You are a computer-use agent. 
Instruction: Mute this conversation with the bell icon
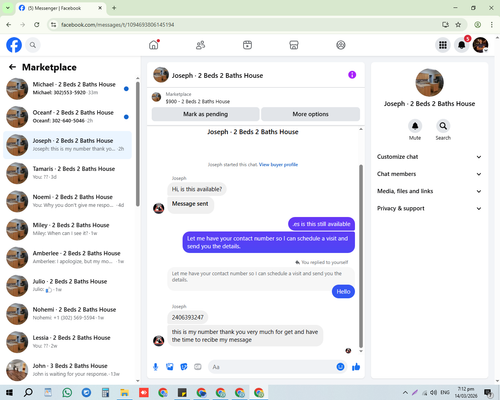(415, 126)
